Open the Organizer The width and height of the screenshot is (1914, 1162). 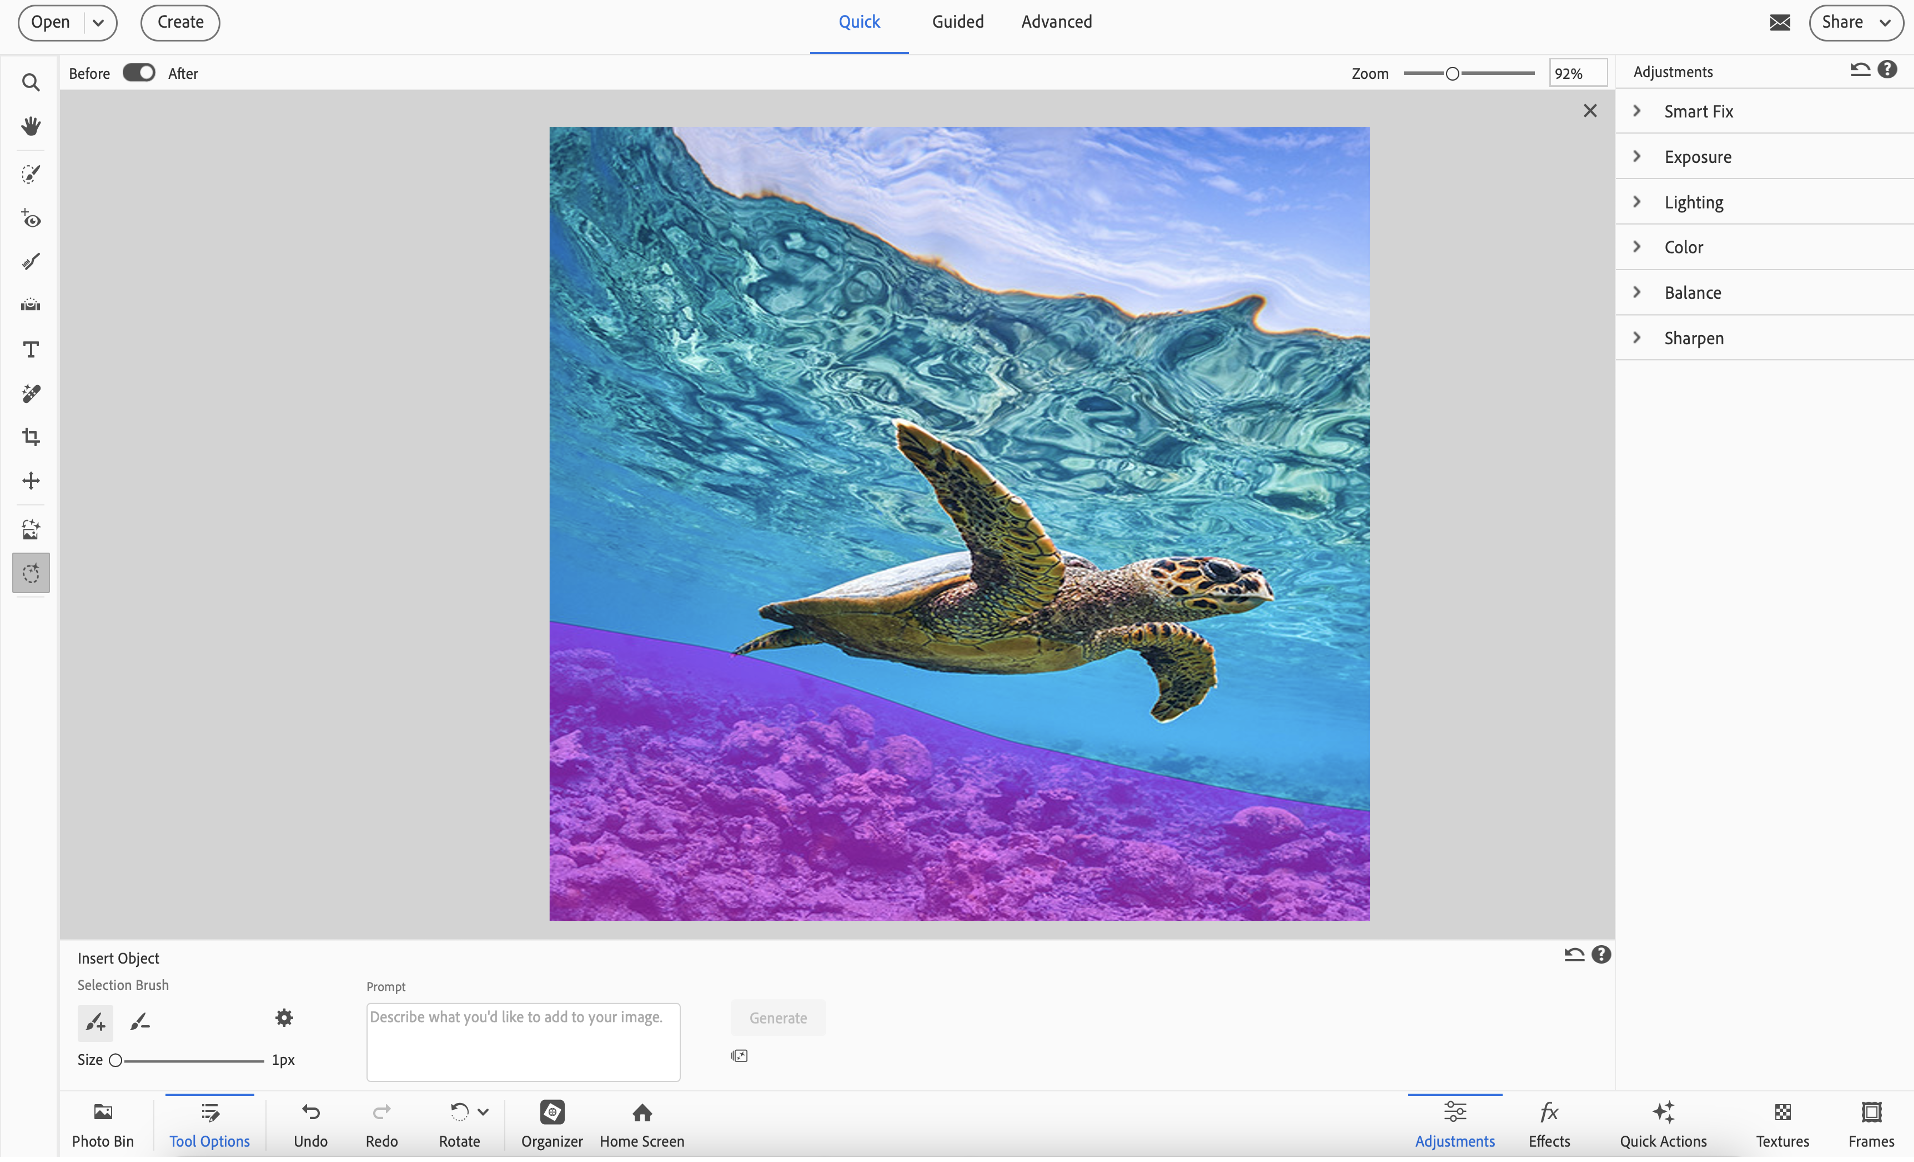552,1124
